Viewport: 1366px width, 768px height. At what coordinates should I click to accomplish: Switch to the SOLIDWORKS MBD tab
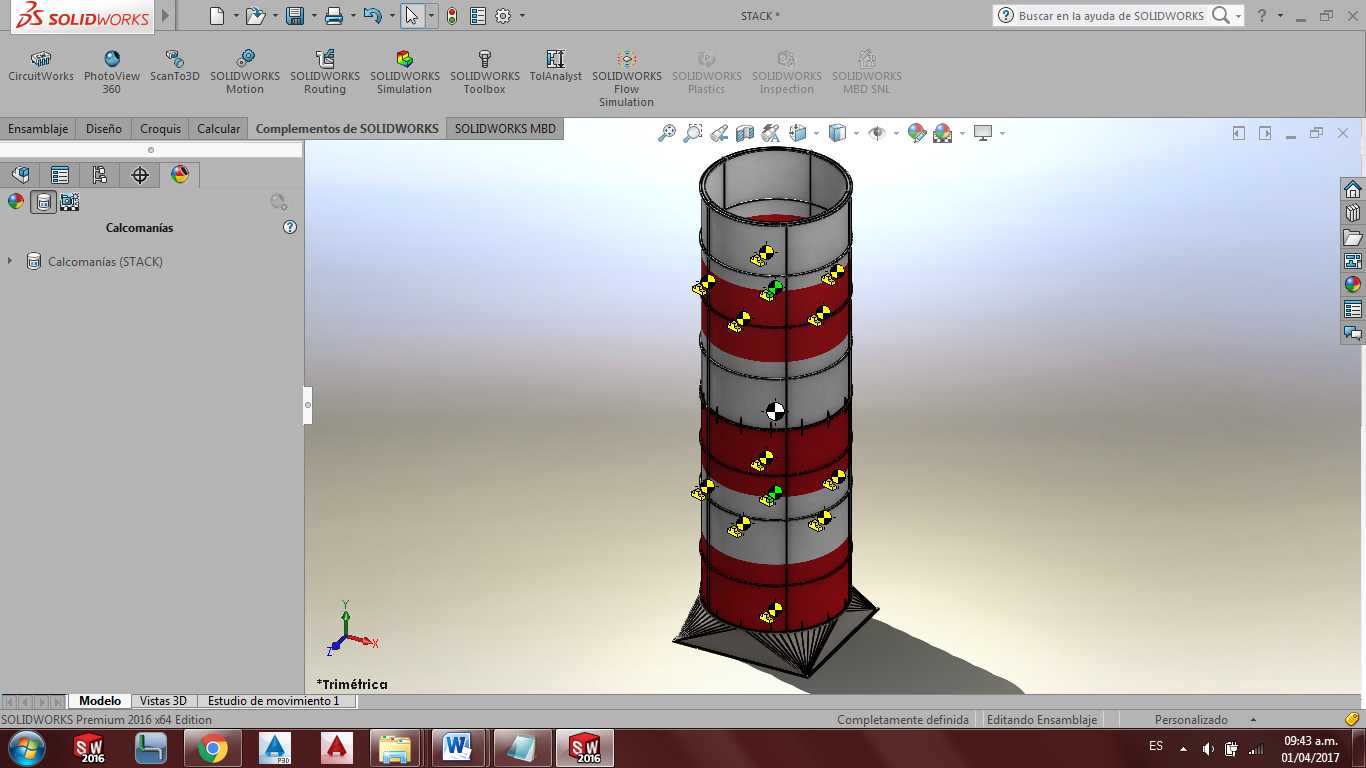[505, 129]
